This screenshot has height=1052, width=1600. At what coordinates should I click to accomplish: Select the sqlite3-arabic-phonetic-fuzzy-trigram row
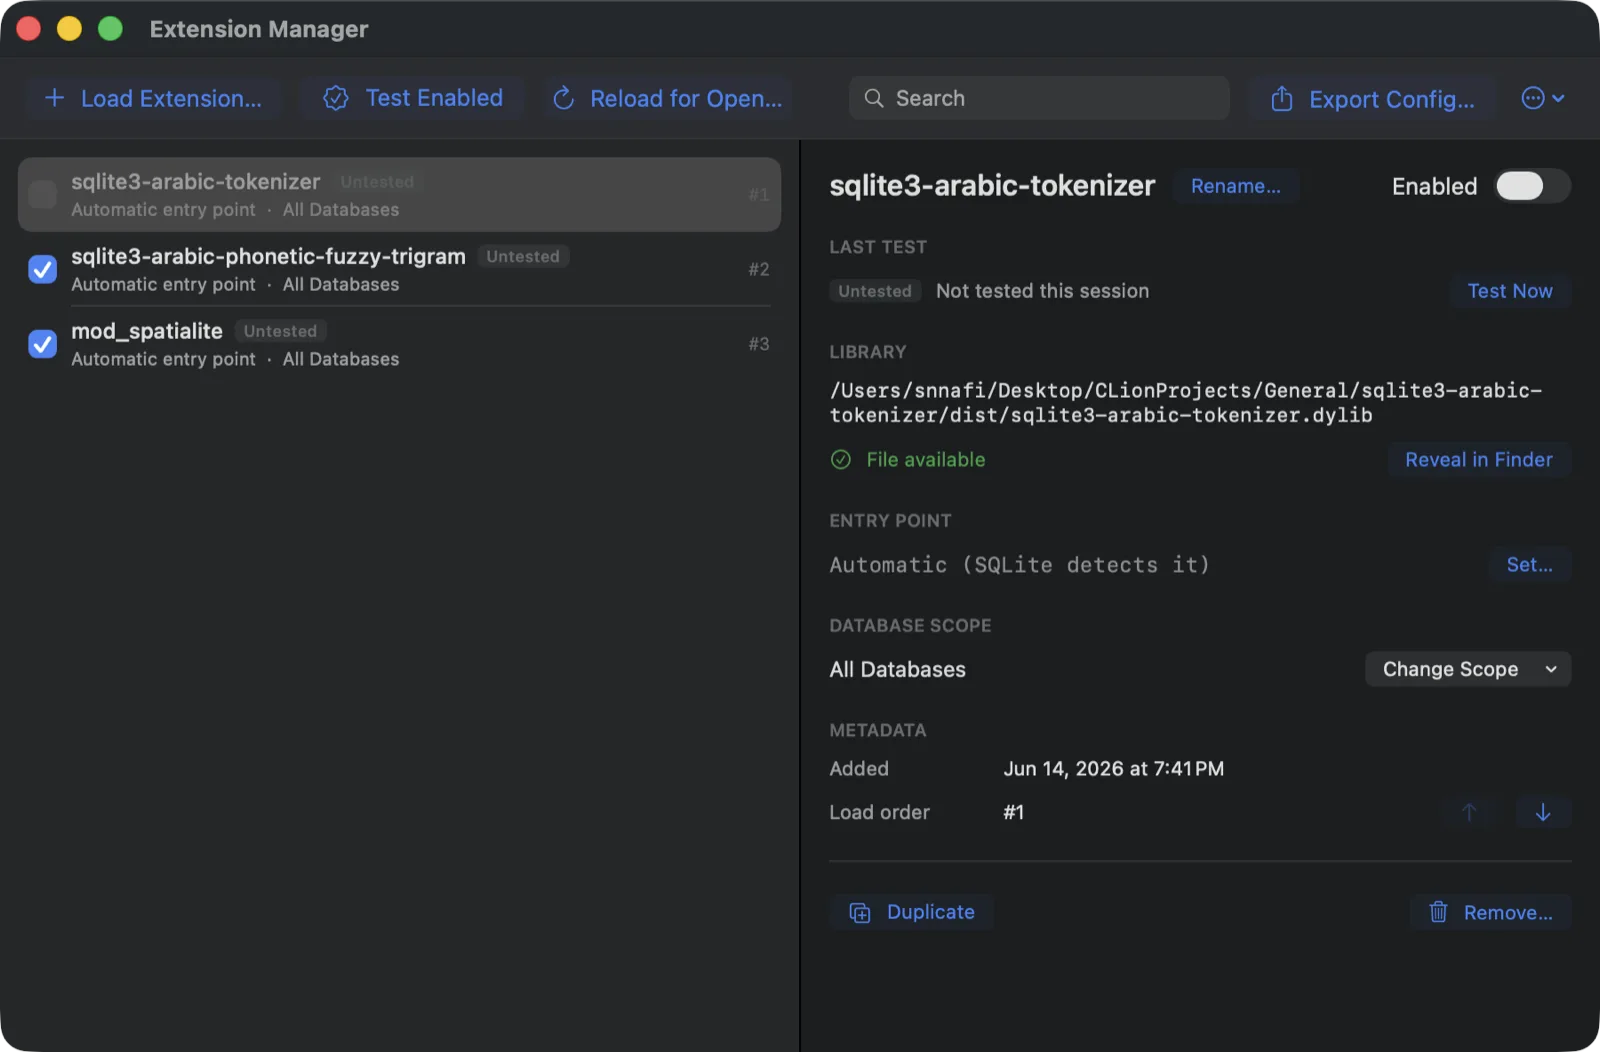399,269
